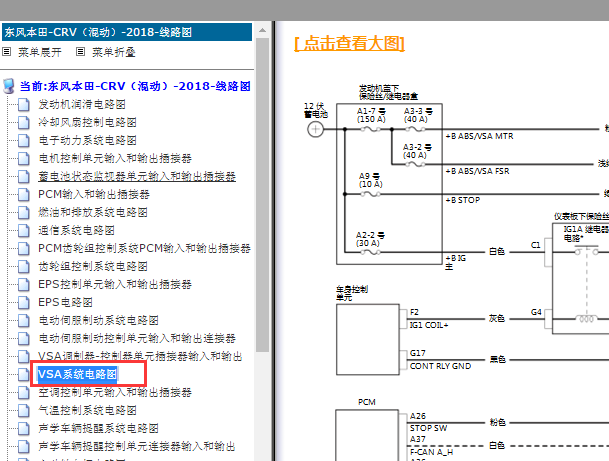Select PCM输入和输出插接器 entry
Image resolution: width=609 pixels, height=461 pixels.
point(94,194)
